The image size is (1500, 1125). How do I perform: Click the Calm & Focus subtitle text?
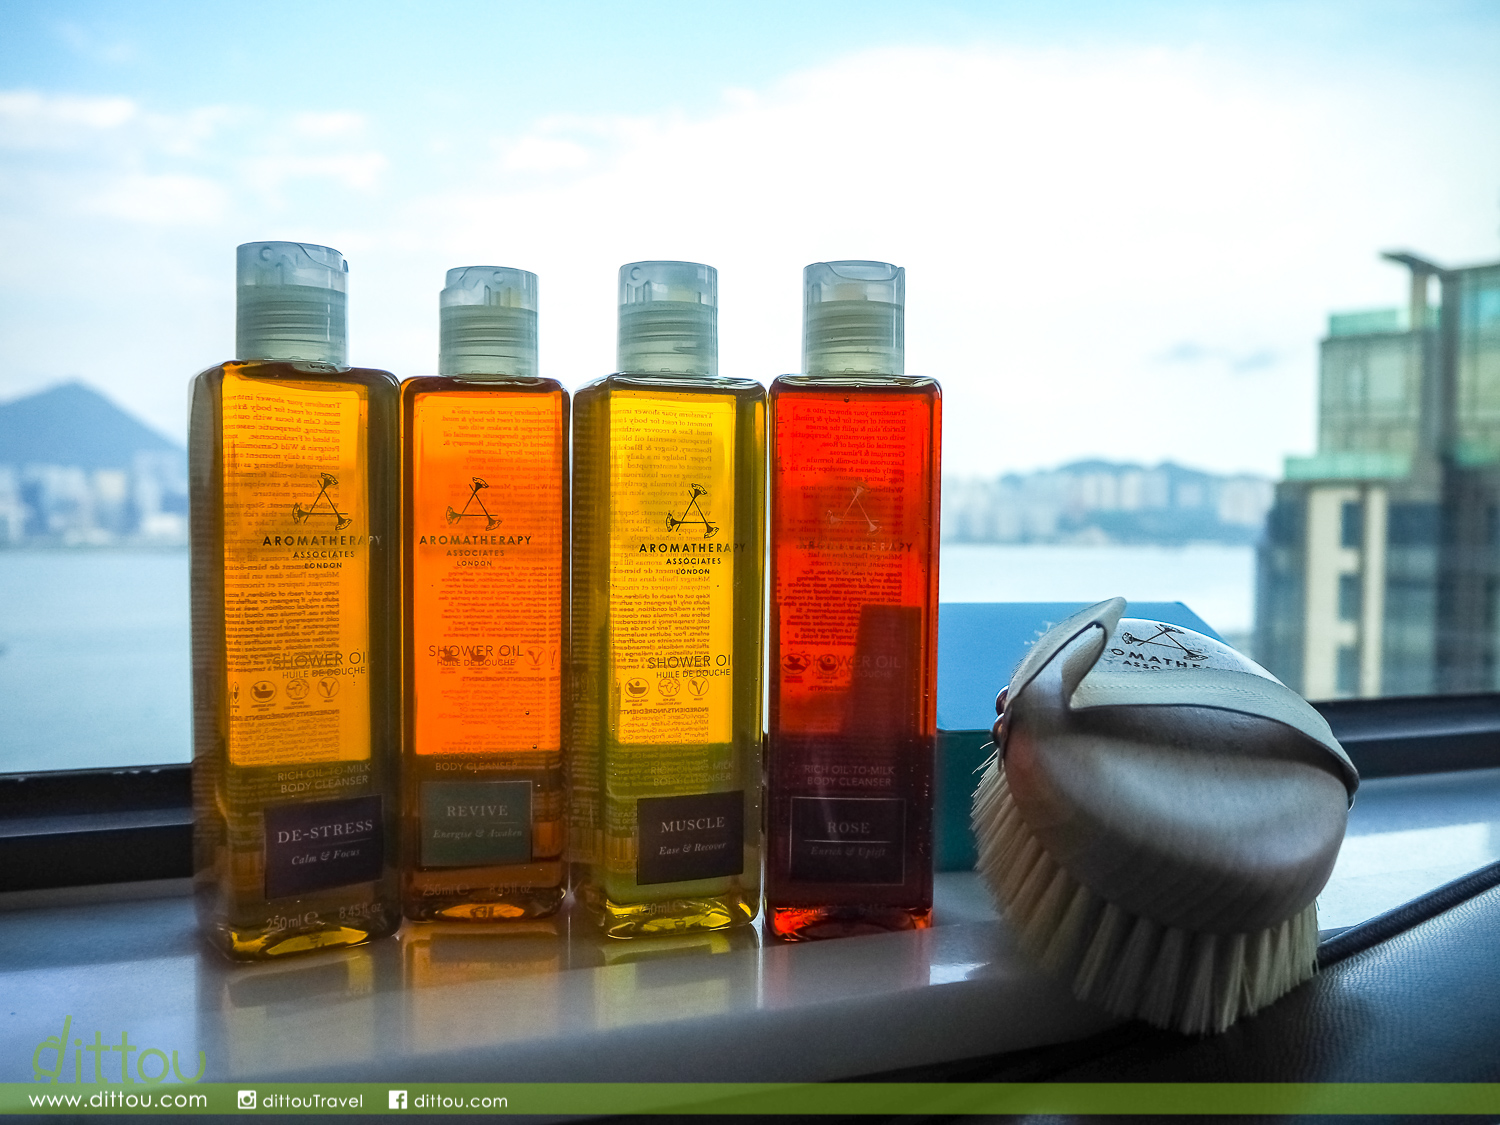[326, 857]
